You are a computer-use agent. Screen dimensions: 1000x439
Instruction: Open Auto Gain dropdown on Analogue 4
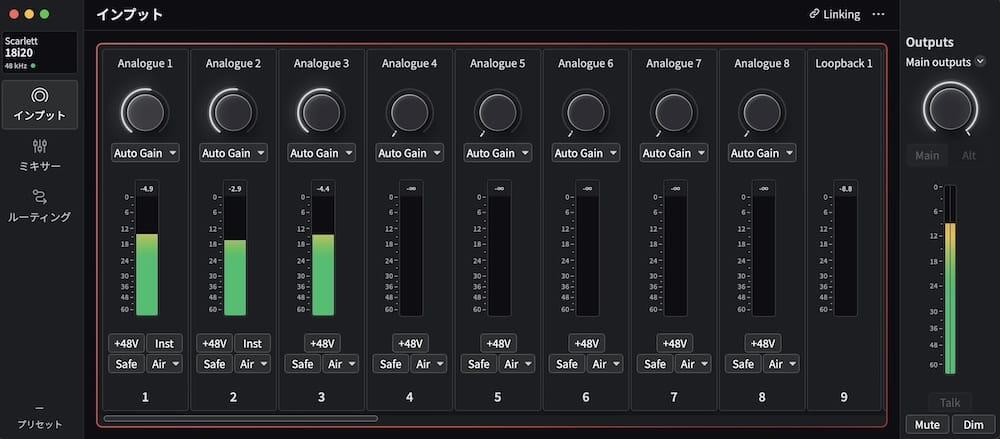point(409,153)
